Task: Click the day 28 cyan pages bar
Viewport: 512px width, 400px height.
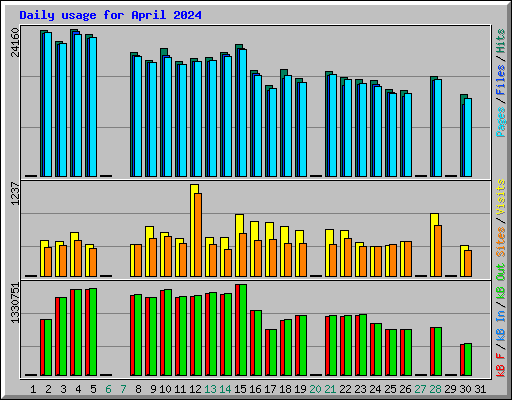Action: click(x=438, y=128)
